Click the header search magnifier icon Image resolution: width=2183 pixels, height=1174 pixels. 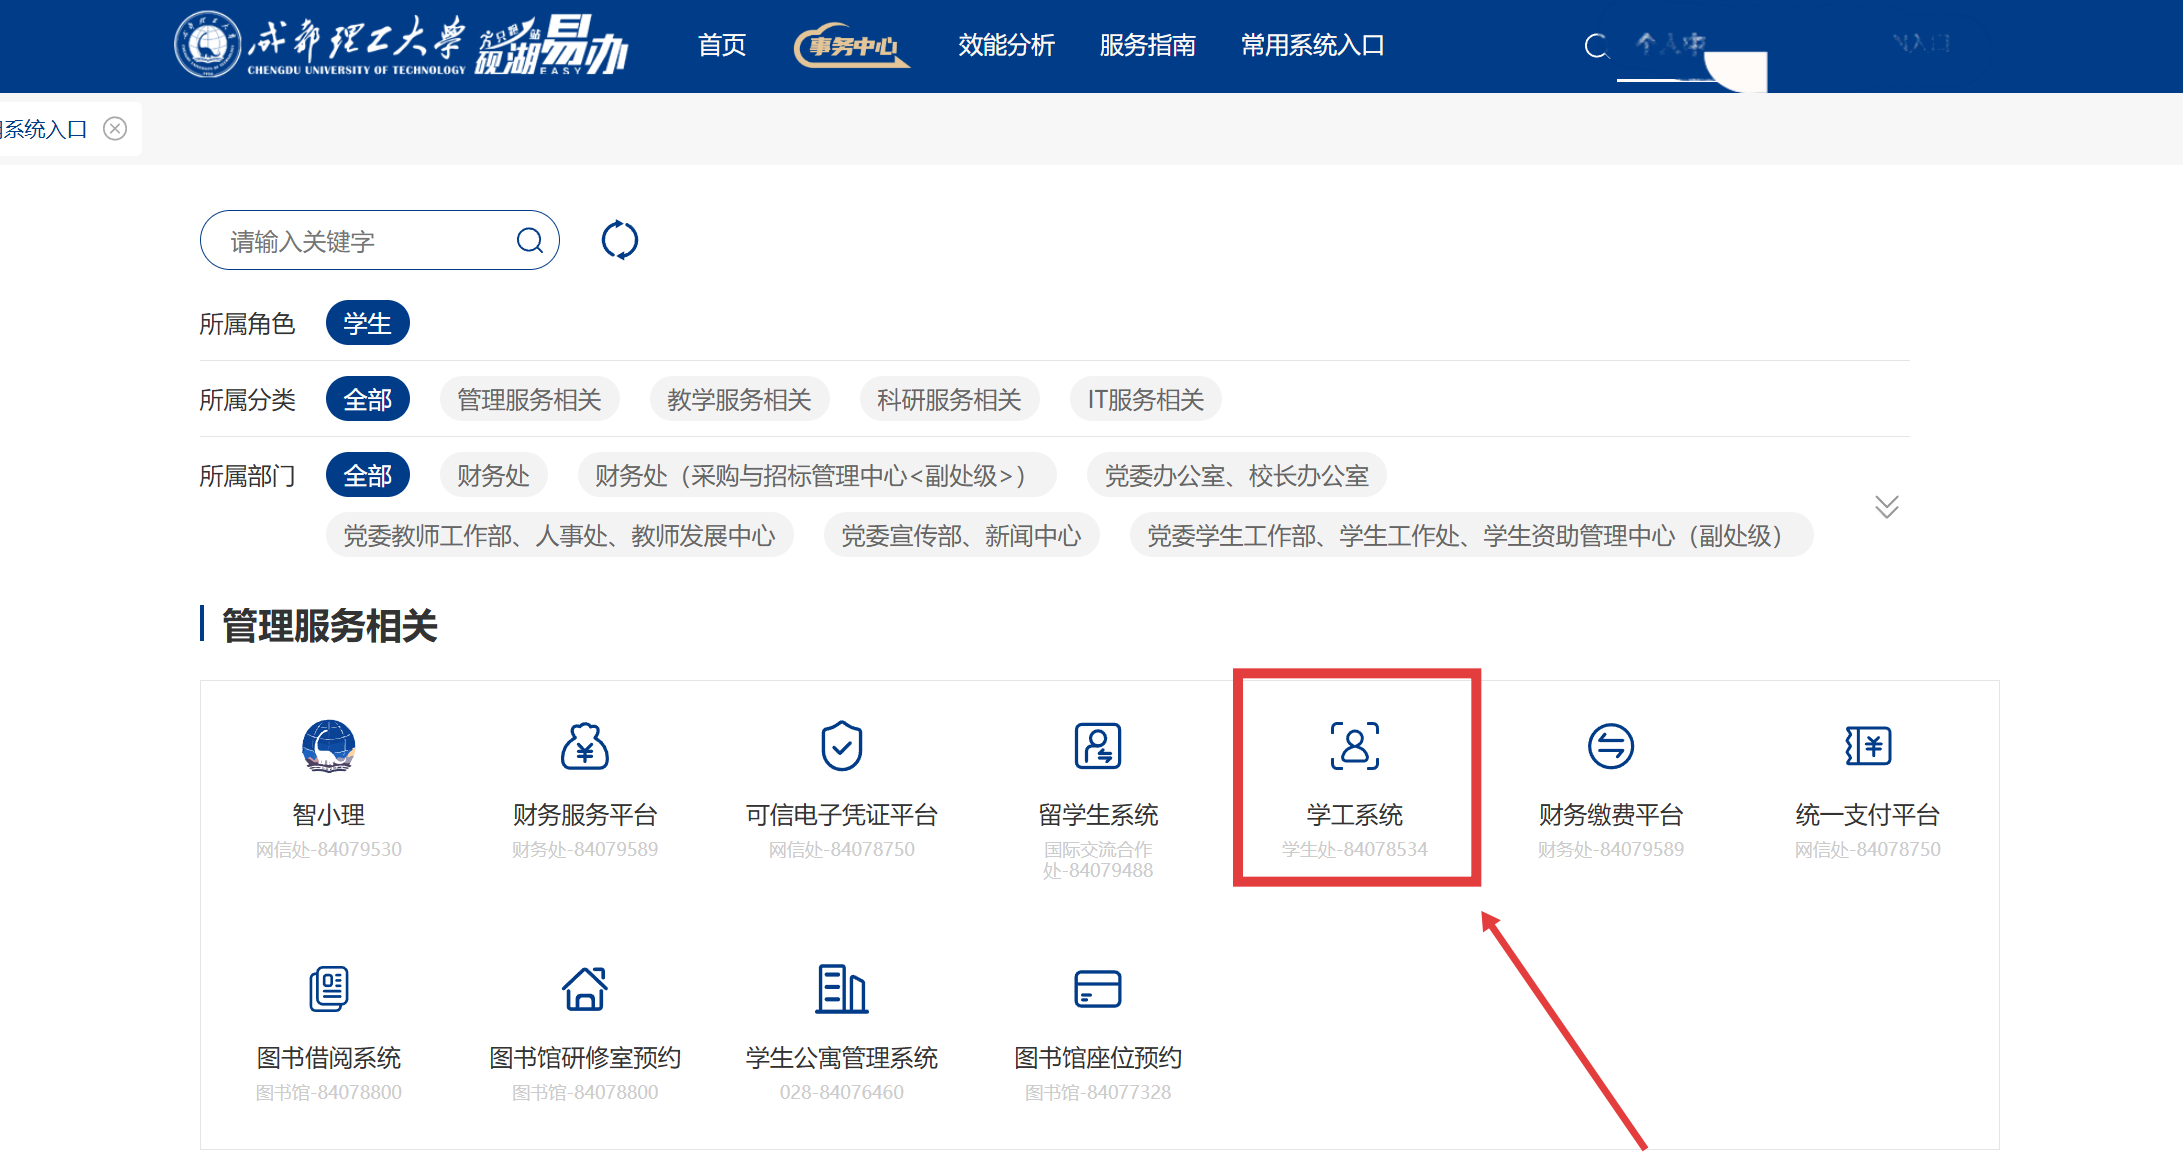pyautogui.click(x=1596, y=46)
